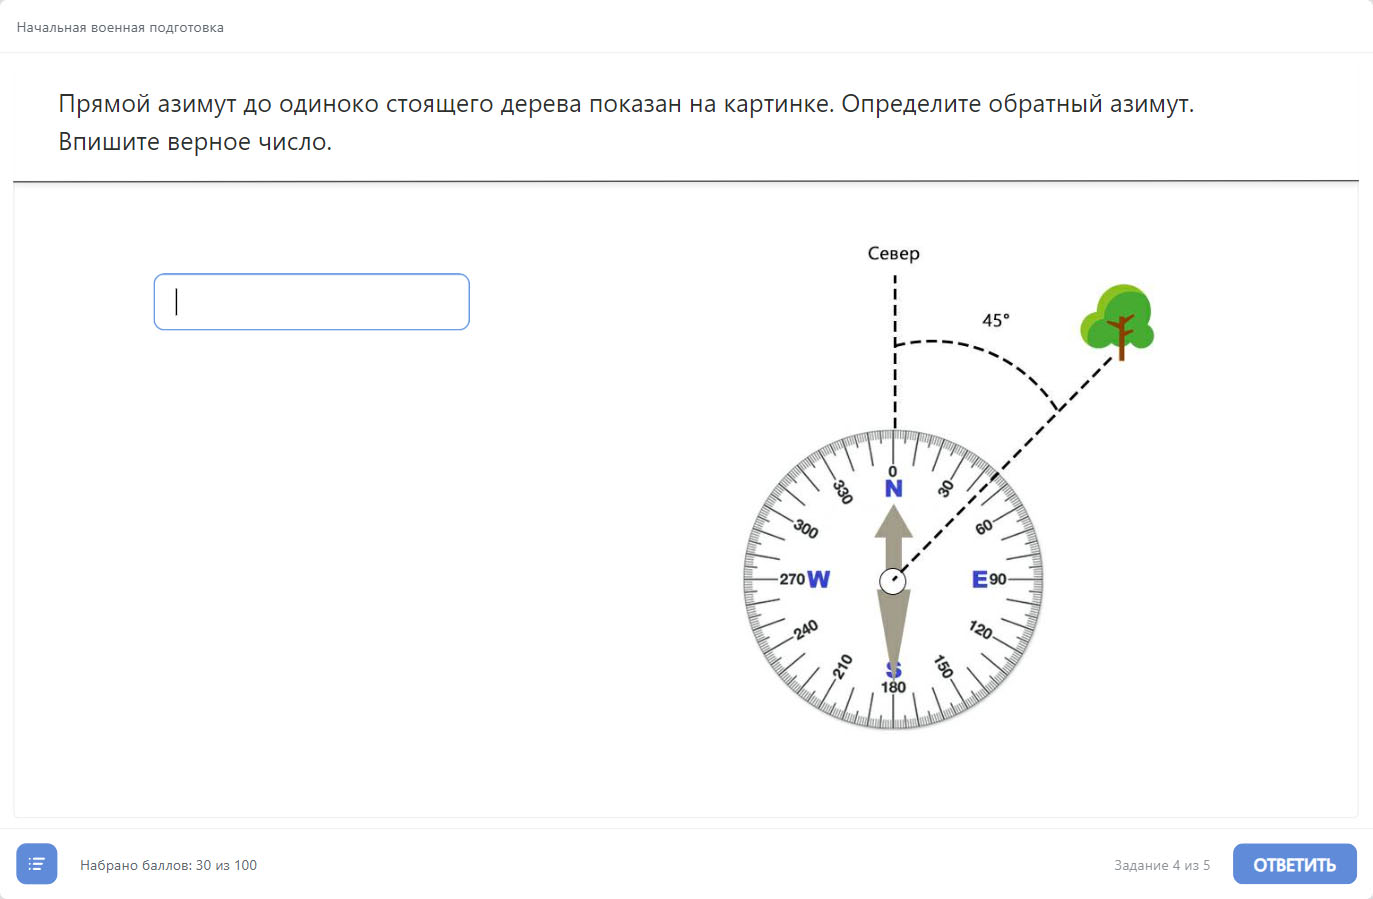The height and width of the screenshot is (899, 1373).
Task: Click the blue W letter on compass
Action: pyautogui.click(x=818, y=580)
